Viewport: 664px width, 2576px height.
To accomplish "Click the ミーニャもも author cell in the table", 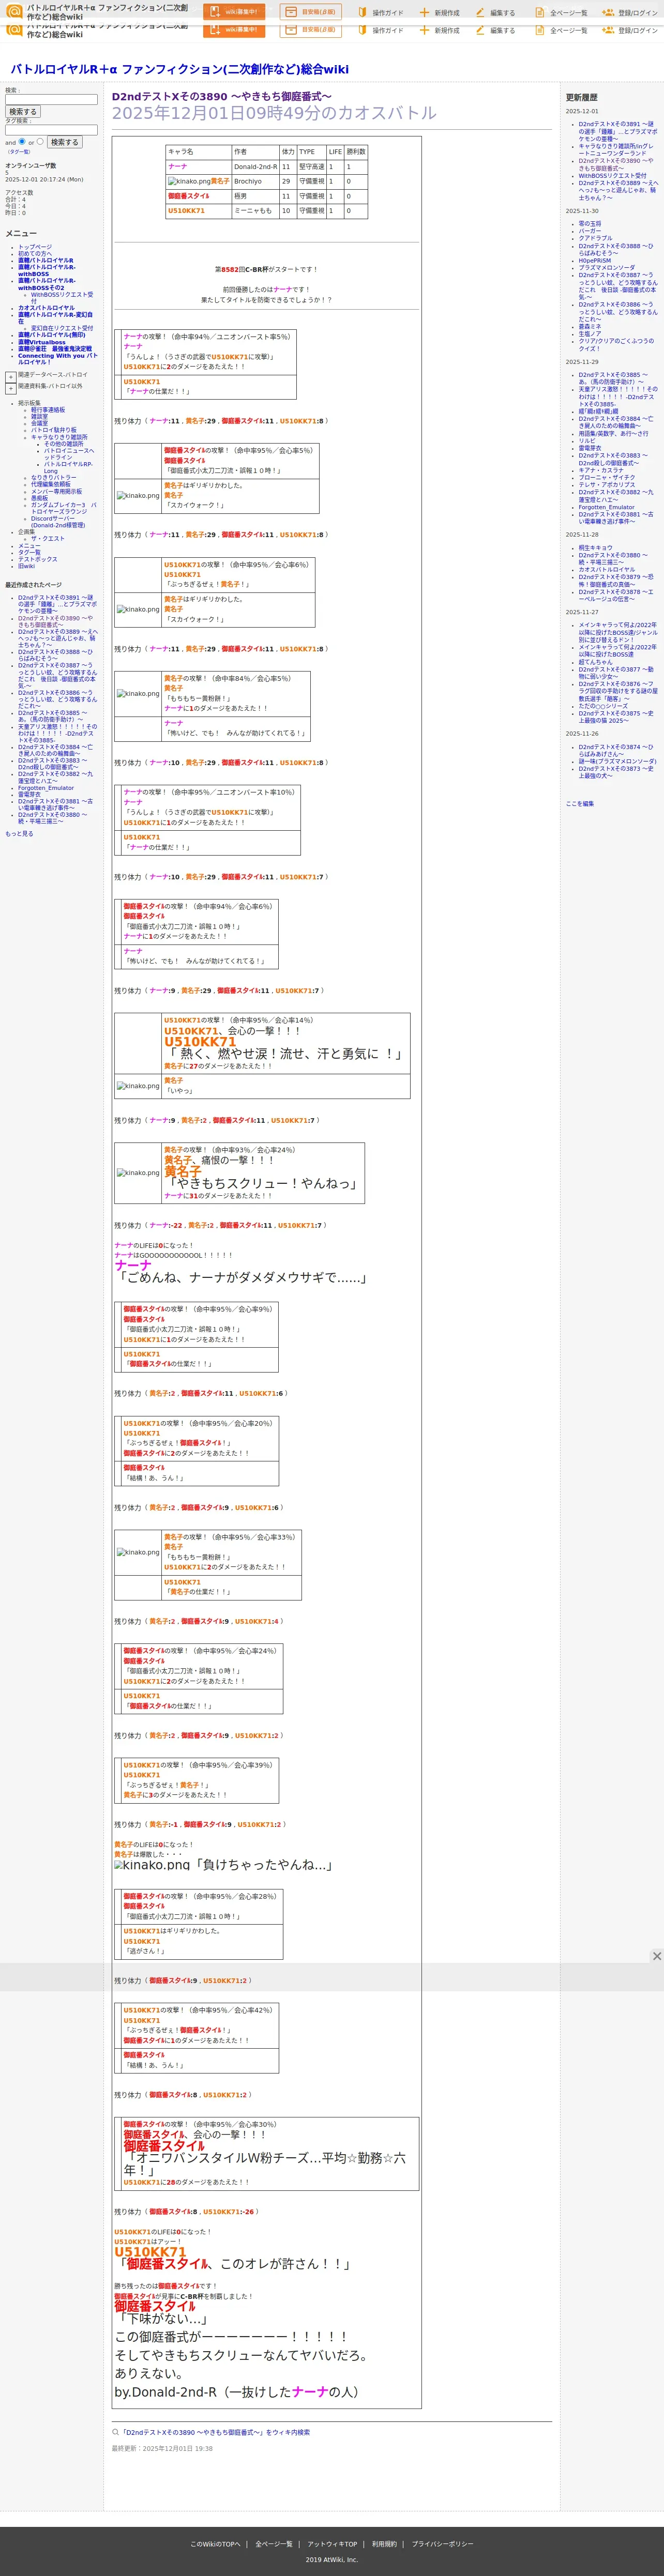I will pyautogui.click(x=255, y=211).
